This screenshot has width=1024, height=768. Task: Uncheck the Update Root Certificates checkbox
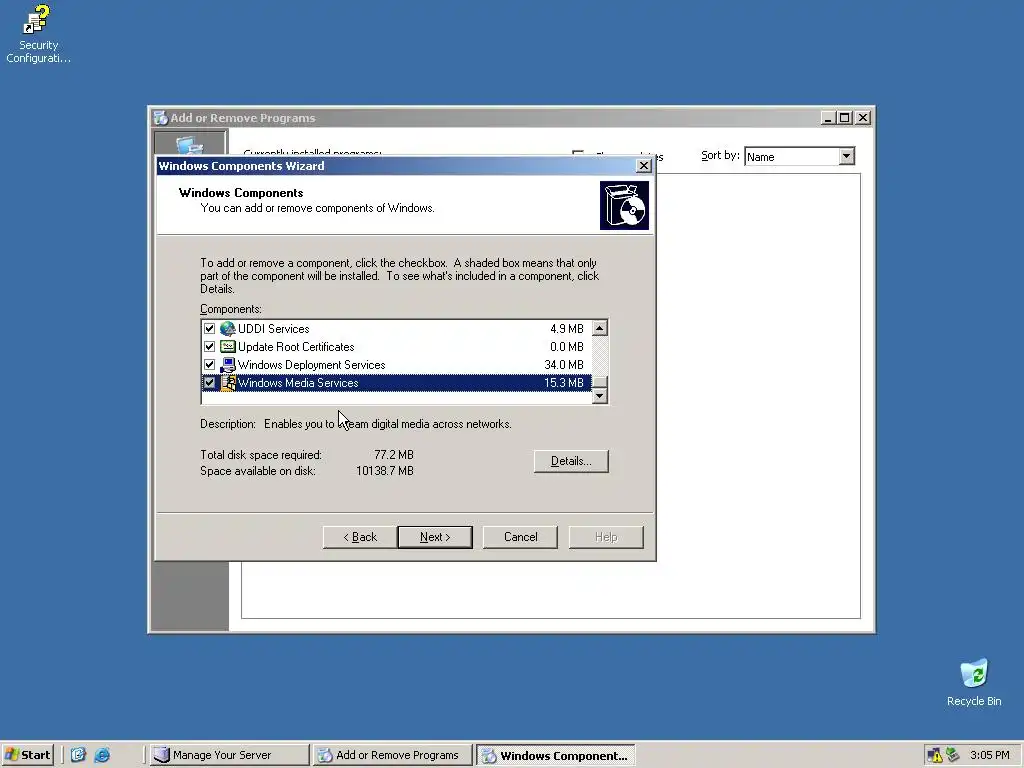209,347
